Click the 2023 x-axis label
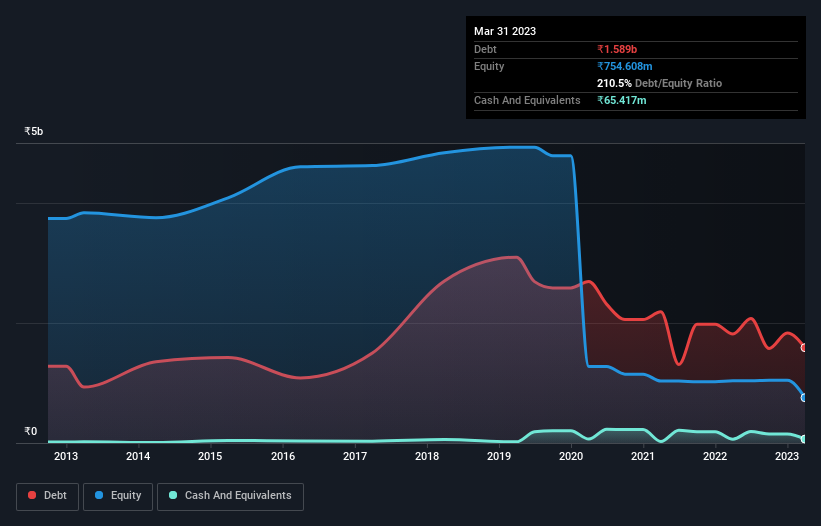This screenshot has width=821, height=526. pos(787,456)
